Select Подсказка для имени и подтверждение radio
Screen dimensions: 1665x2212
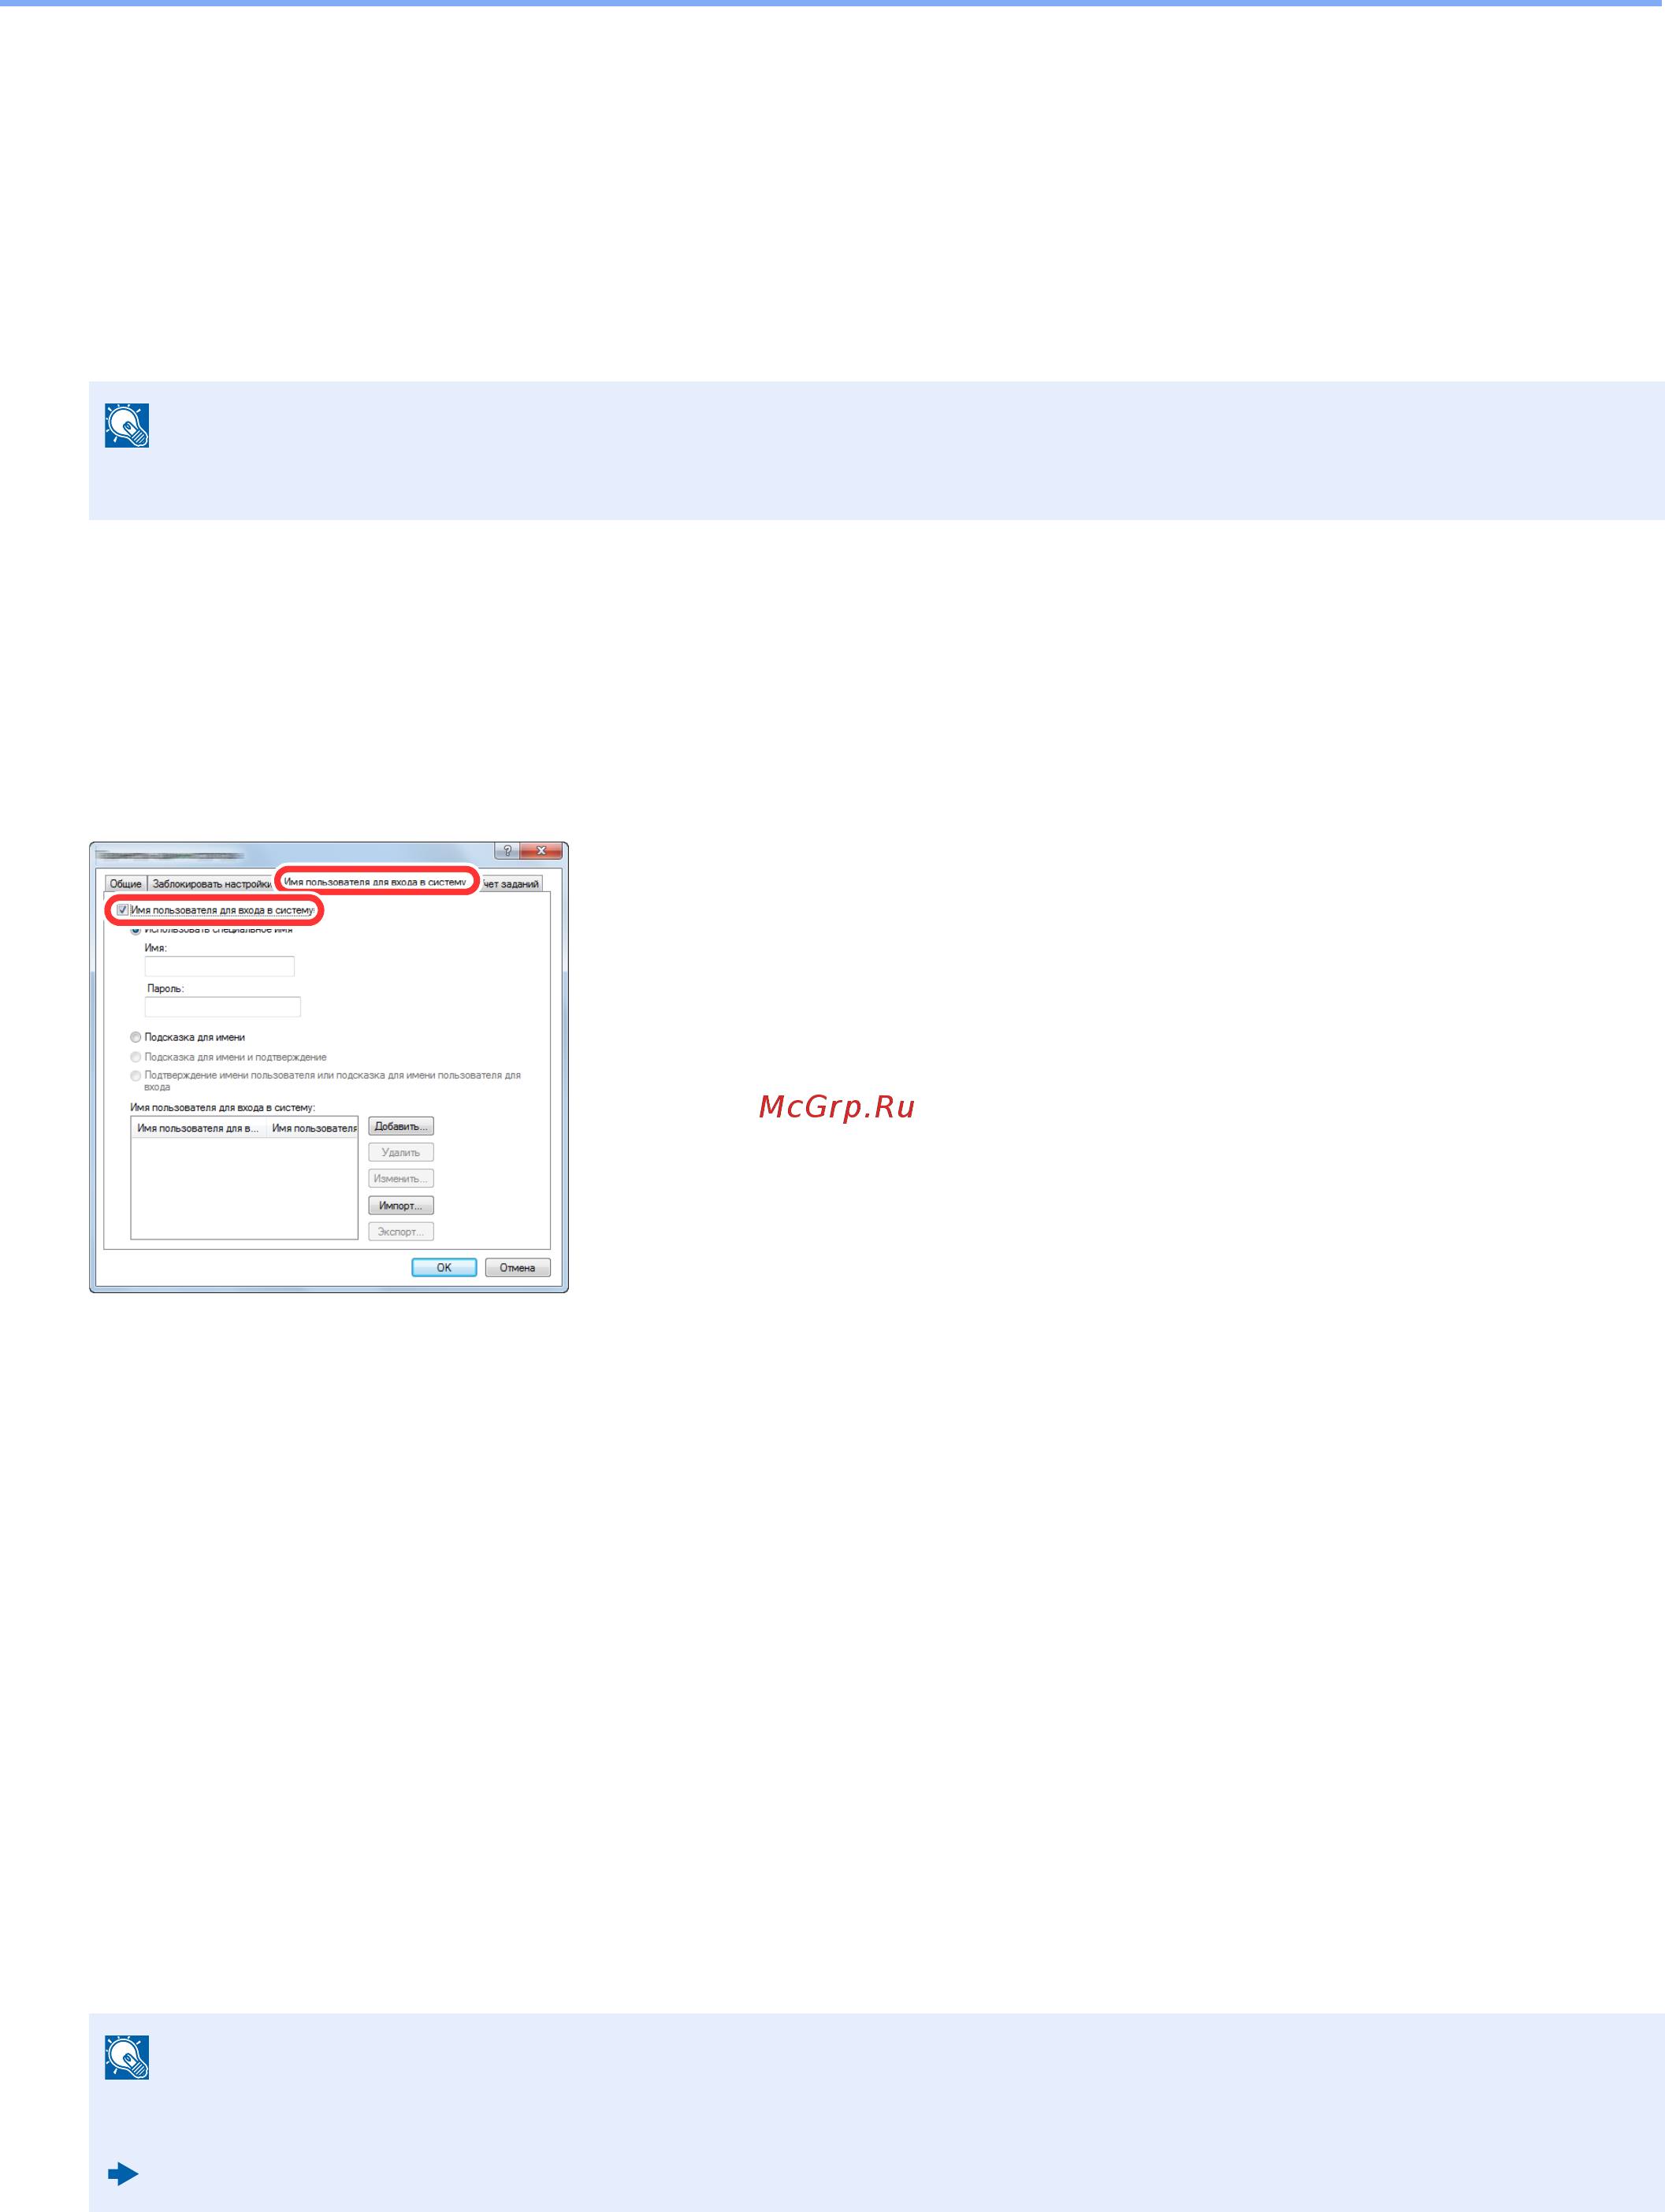(x=136, y=1057)
